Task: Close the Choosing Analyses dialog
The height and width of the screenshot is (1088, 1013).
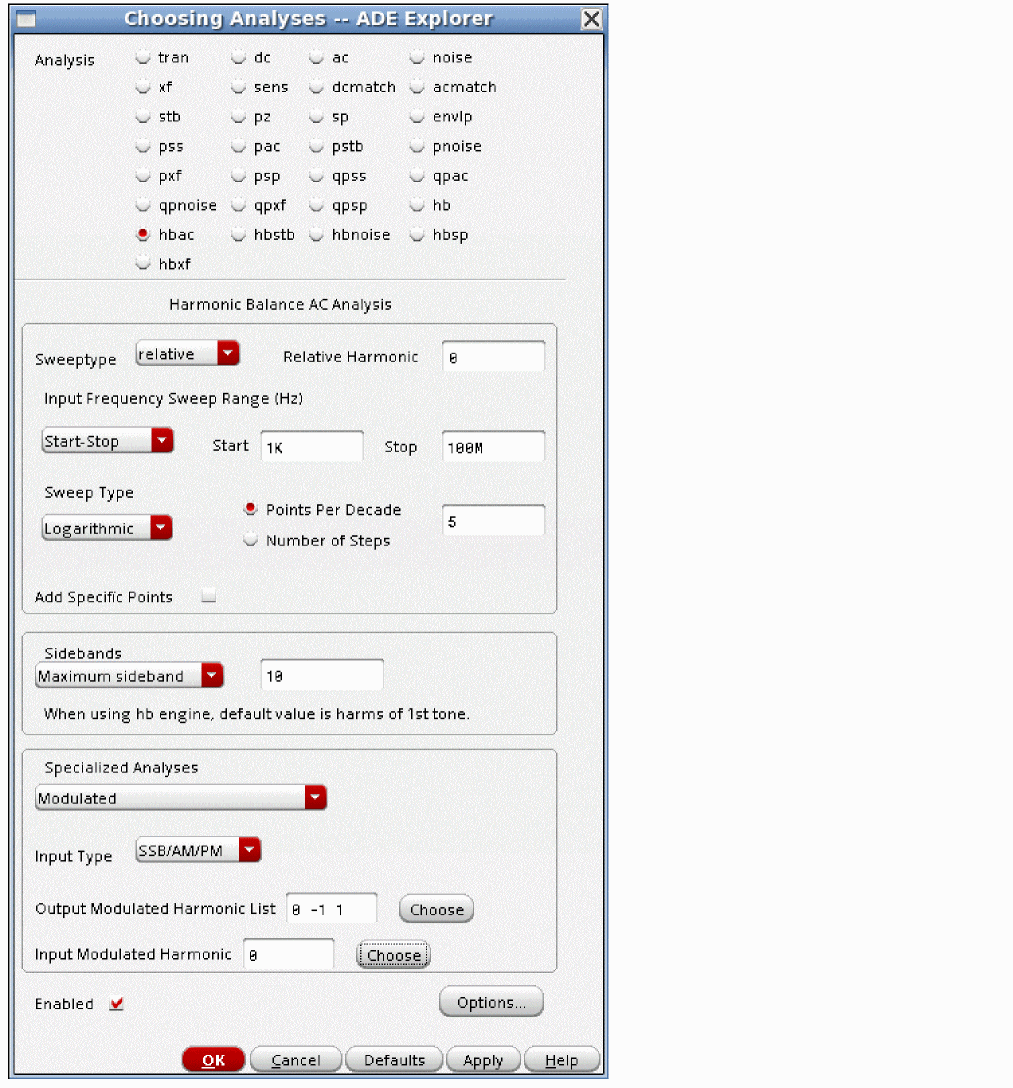Action: click(x=591, y=19)
